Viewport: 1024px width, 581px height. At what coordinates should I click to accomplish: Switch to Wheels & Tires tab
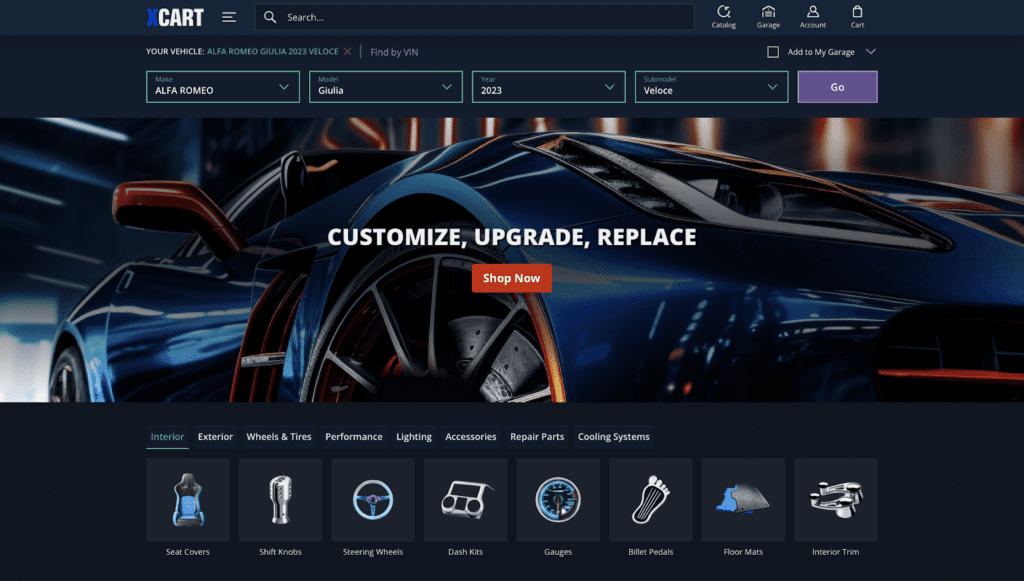[x=279, y=437]
